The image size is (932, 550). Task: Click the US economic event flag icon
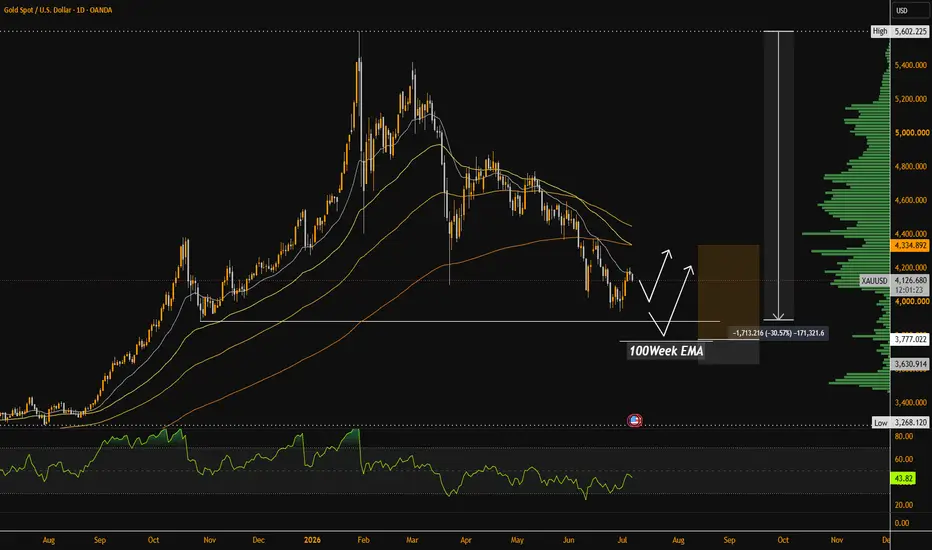[635, 421]
